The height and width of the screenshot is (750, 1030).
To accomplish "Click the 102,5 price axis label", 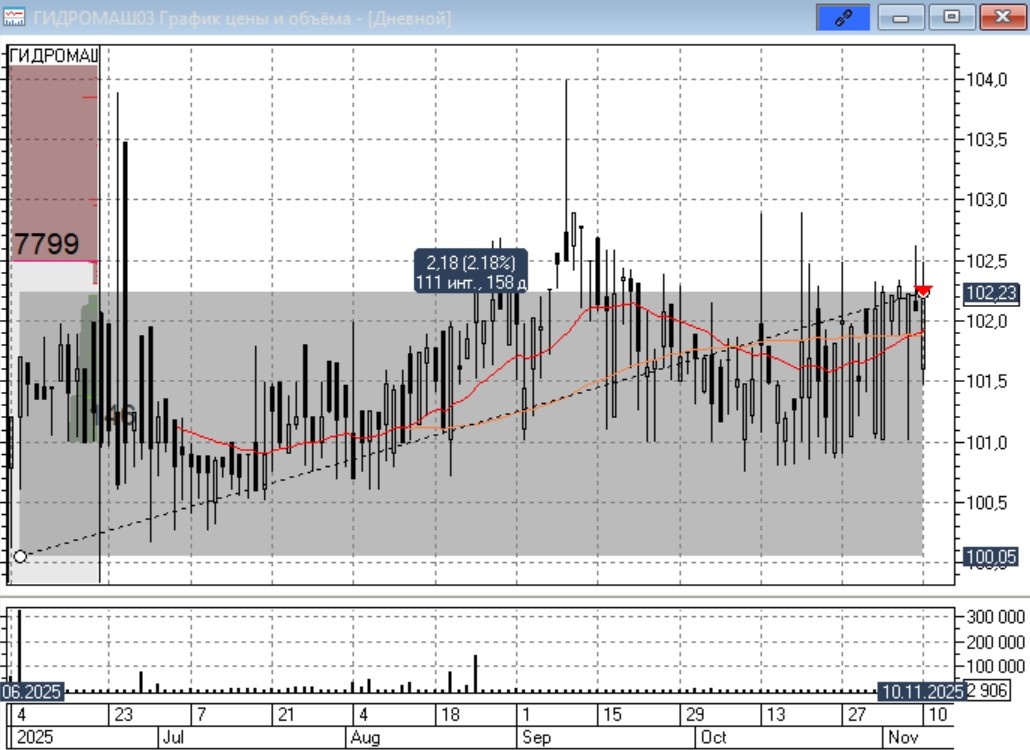I will point(987,261).
